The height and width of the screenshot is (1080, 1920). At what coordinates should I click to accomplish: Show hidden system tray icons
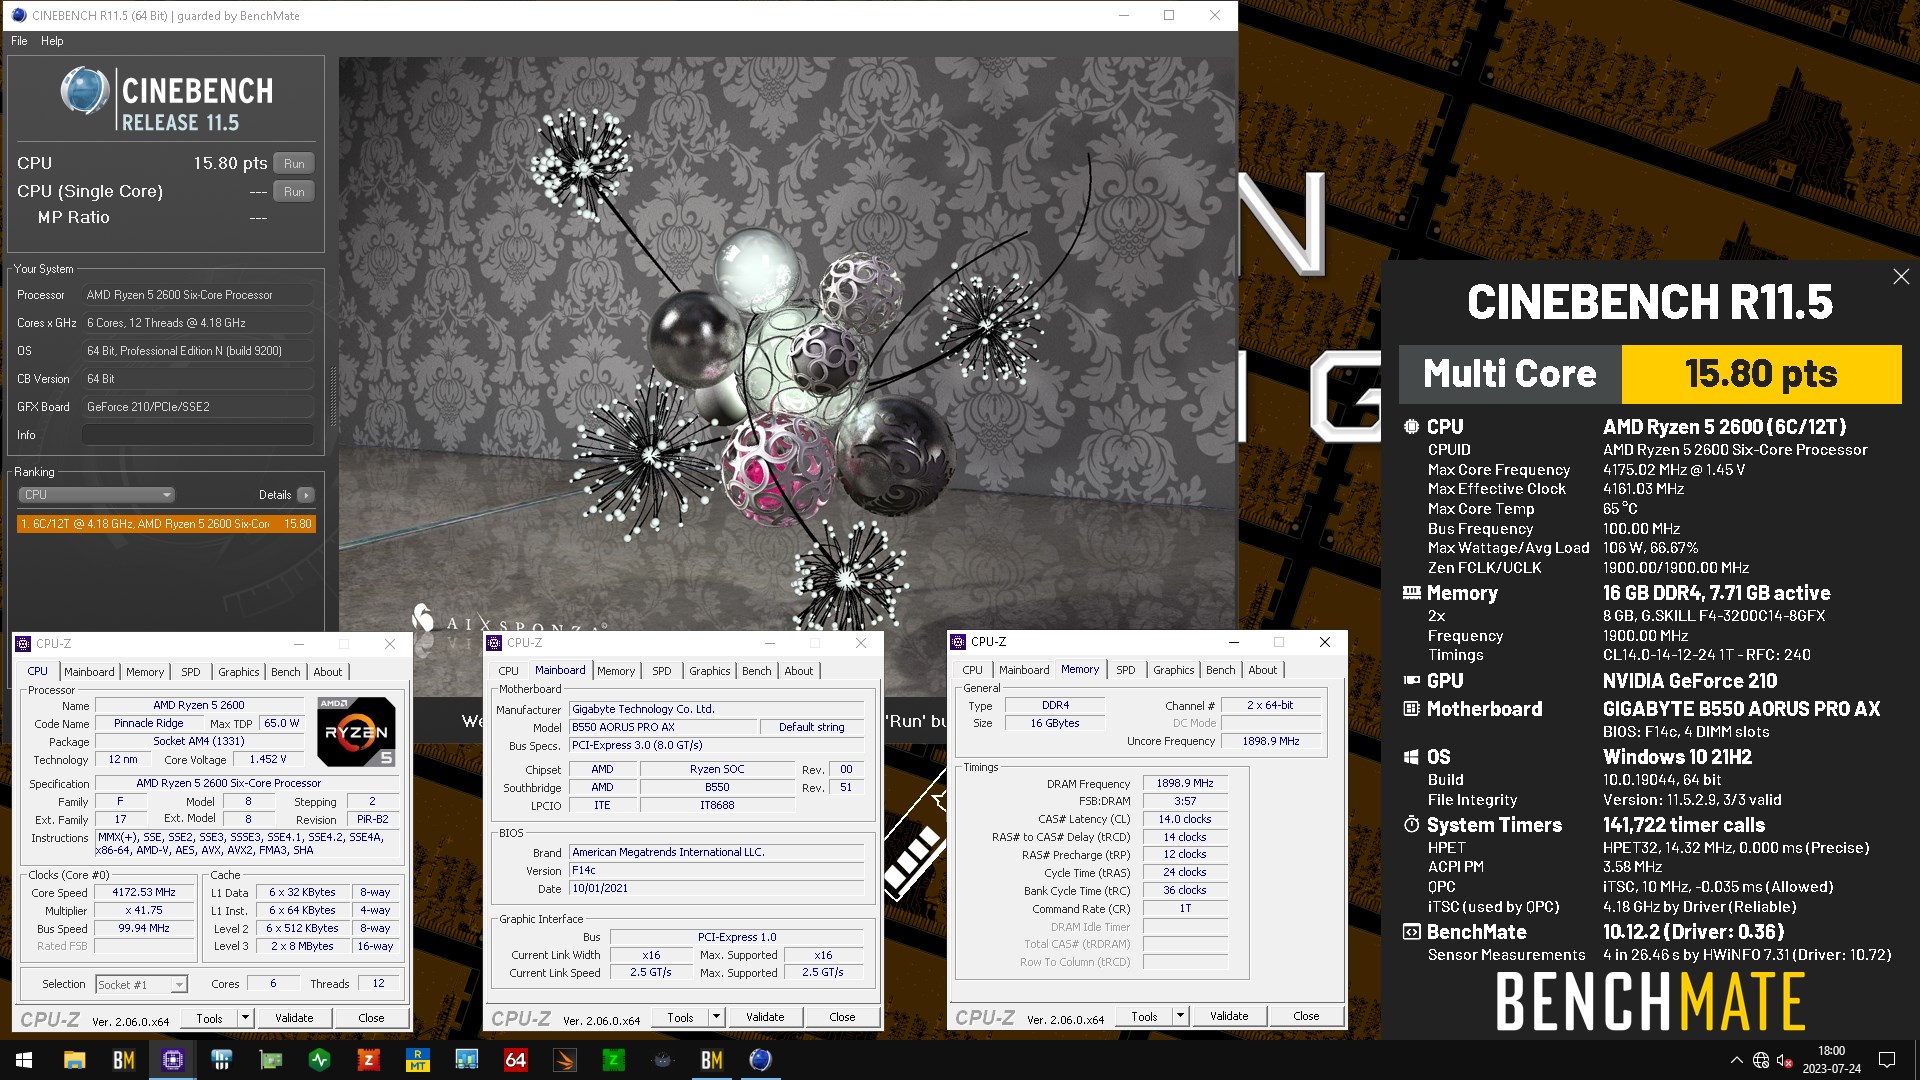(1736, 1060)
